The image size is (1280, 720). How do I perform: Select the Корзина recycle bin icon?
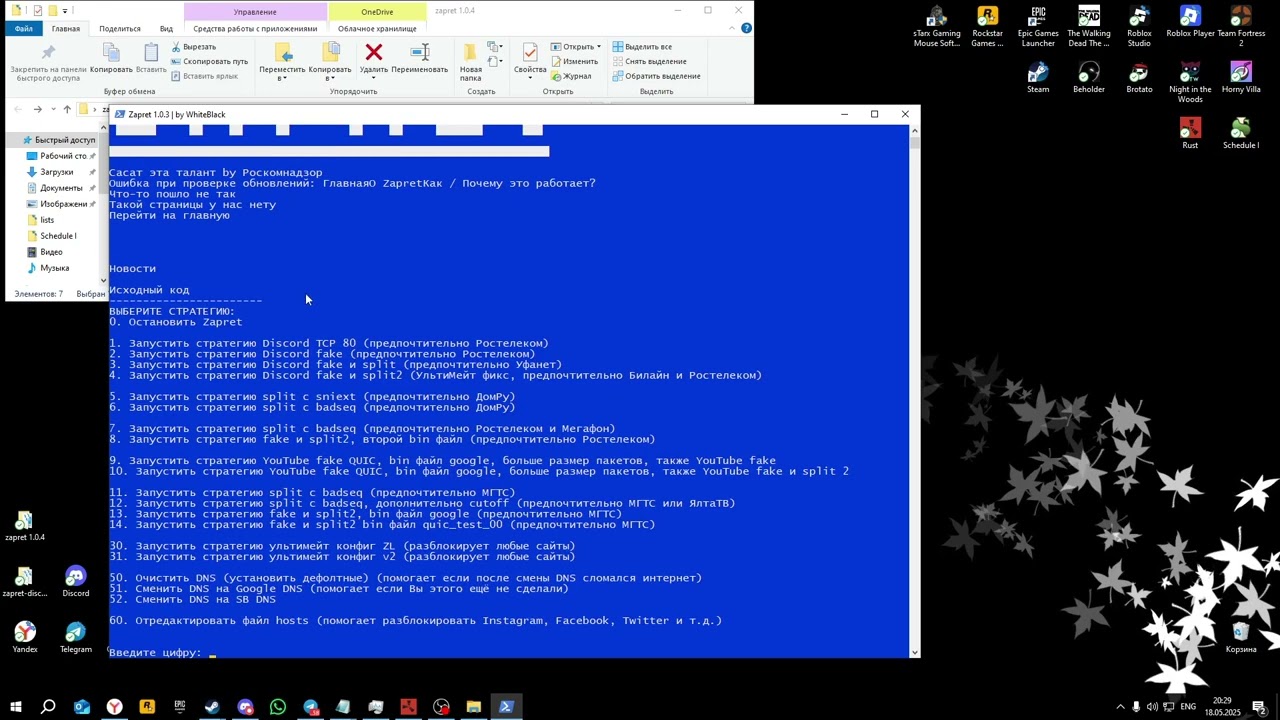click(x=1241, y=638)
